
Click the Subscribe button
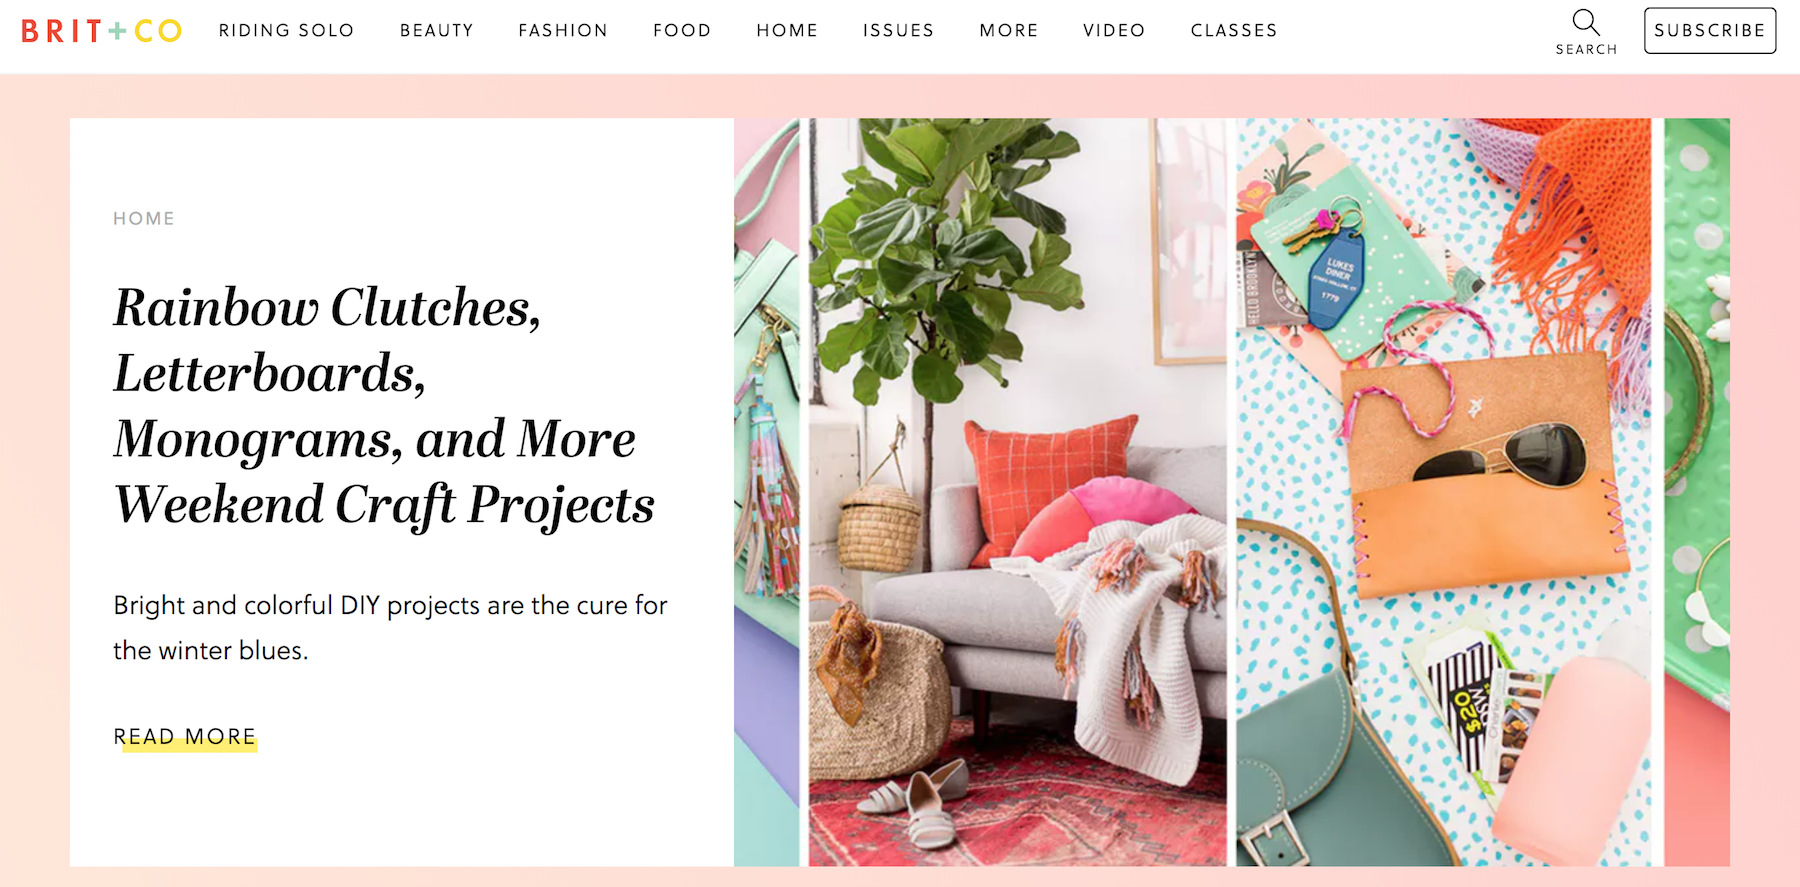[x=1710, y=30]
